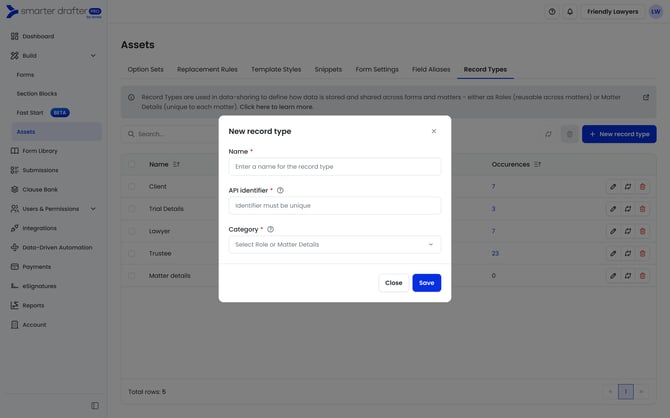Open the Clause Bank sidebar item
Screen dimensions: 670x418
pos(39,189)
